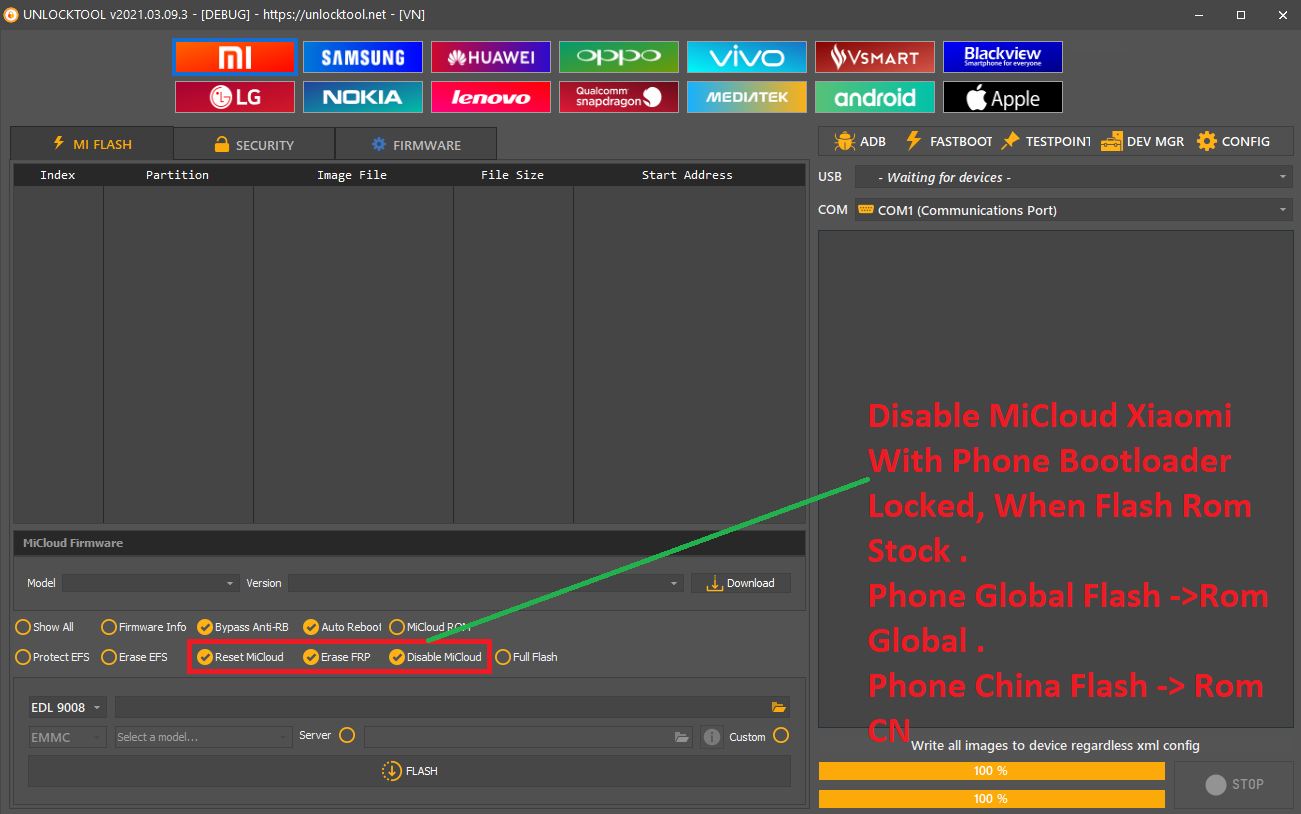Click the Image File column header
This screenshot has width=1301, height=814.
point(353,175)
